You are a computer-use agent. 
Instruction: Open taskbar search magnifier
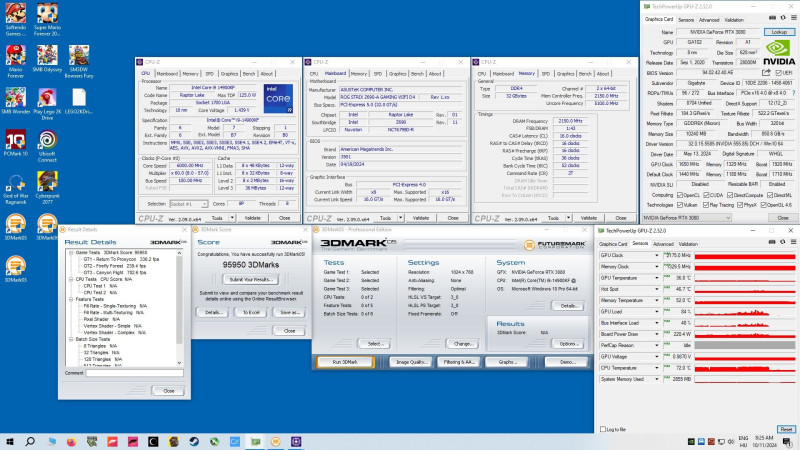point(30,441)
